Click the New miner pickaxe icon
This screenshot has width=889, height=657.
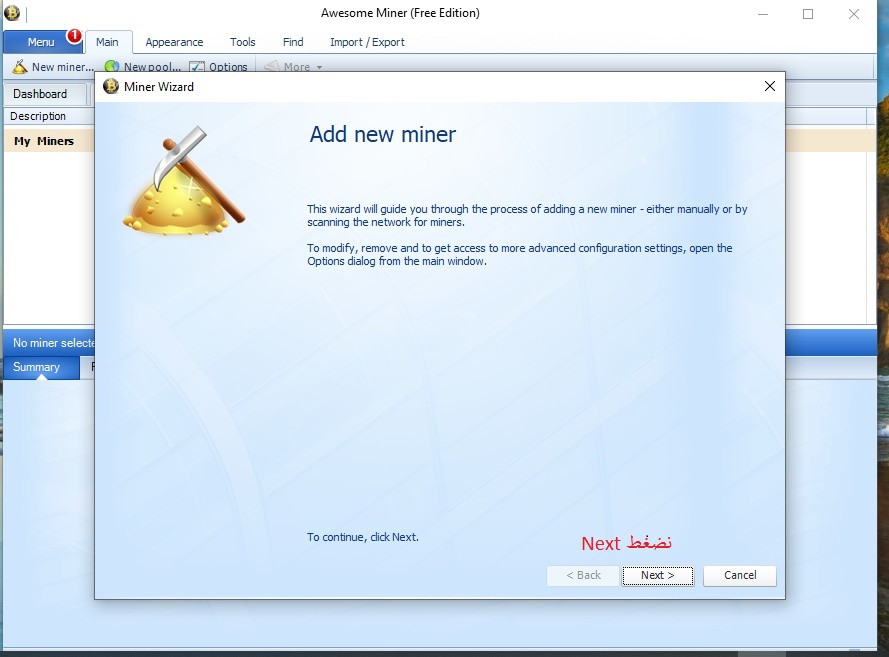tap(20, 67)
